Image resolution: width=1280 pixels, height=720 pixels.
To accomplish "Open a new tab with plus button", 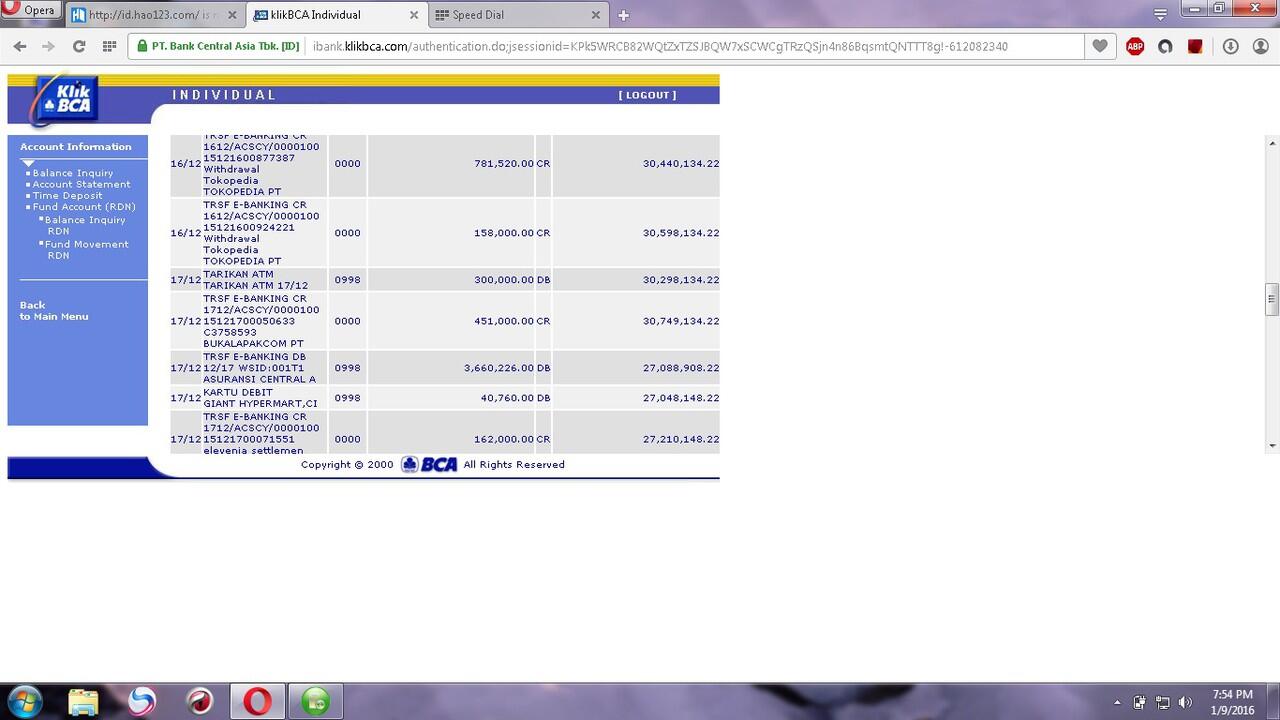I will click(x=623, y=15).
